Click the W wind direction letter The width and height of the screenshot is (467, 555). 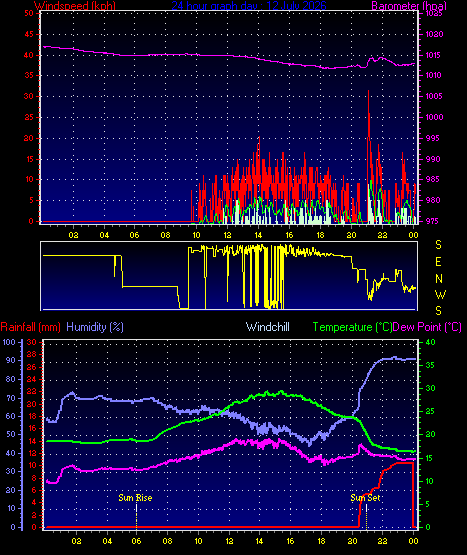point(440,294)
